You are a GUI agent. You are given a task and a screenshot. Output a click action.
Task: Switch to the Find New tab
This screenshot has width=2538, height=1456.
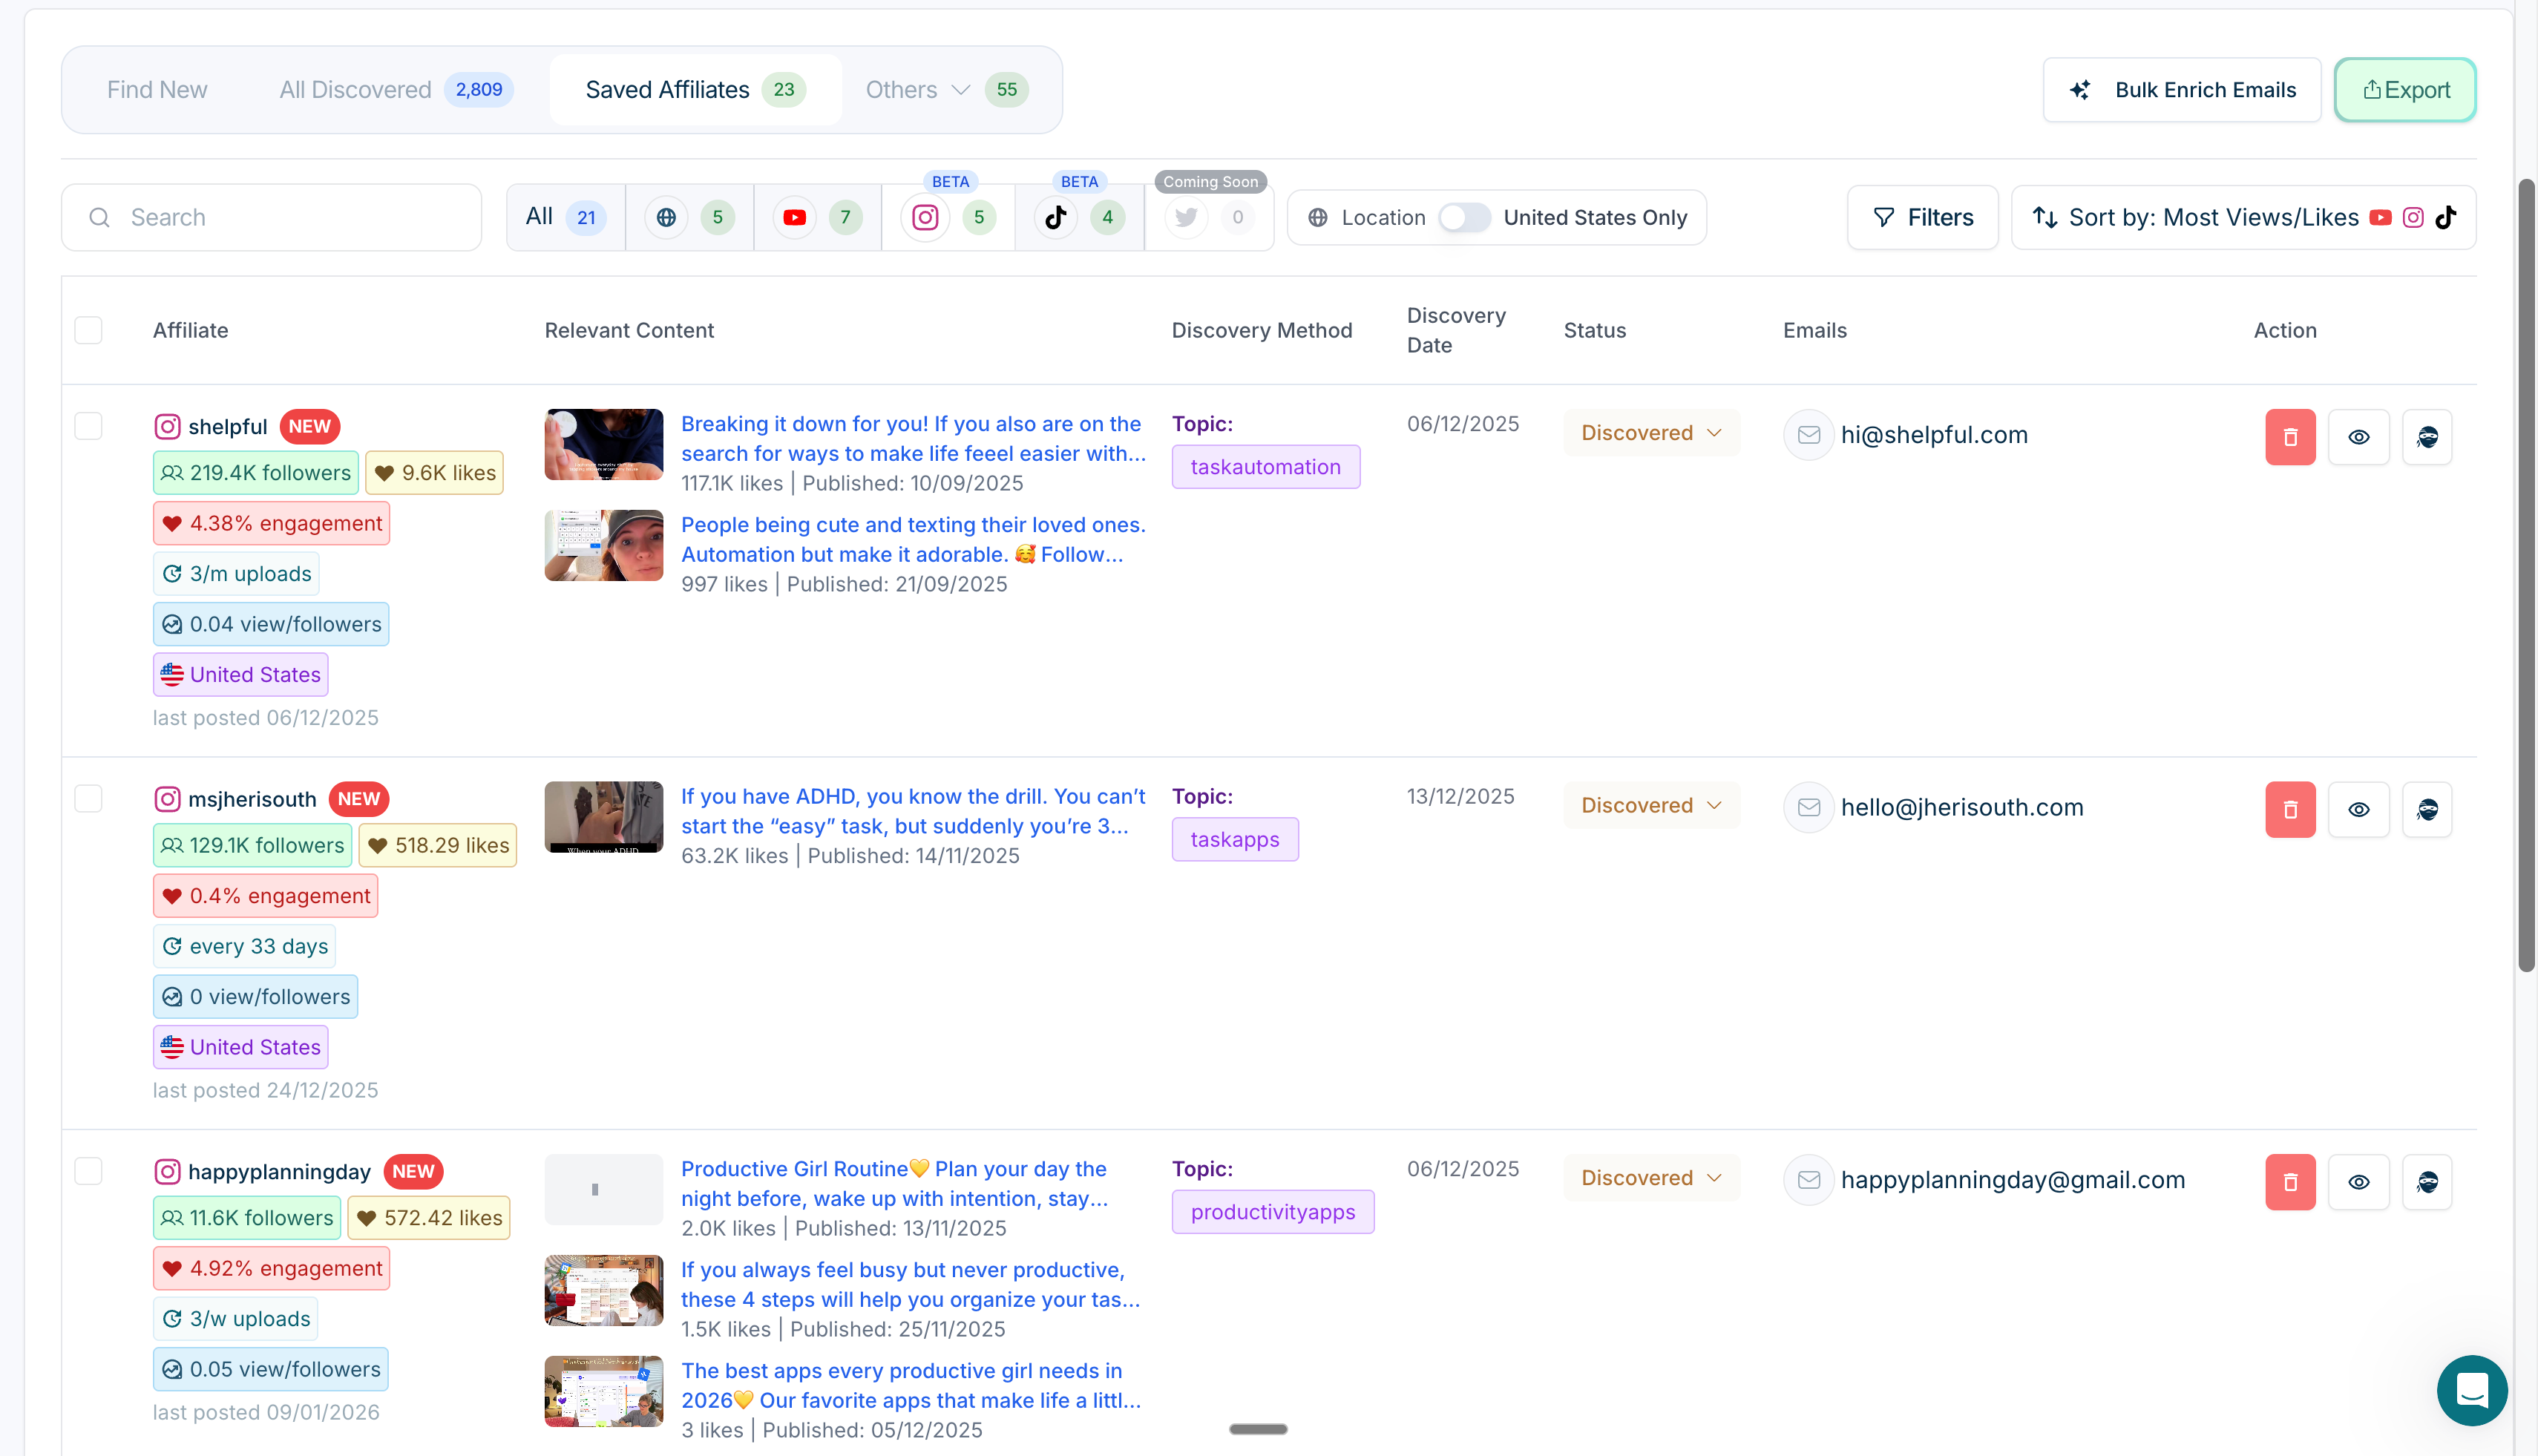click(x=156, y=89)
